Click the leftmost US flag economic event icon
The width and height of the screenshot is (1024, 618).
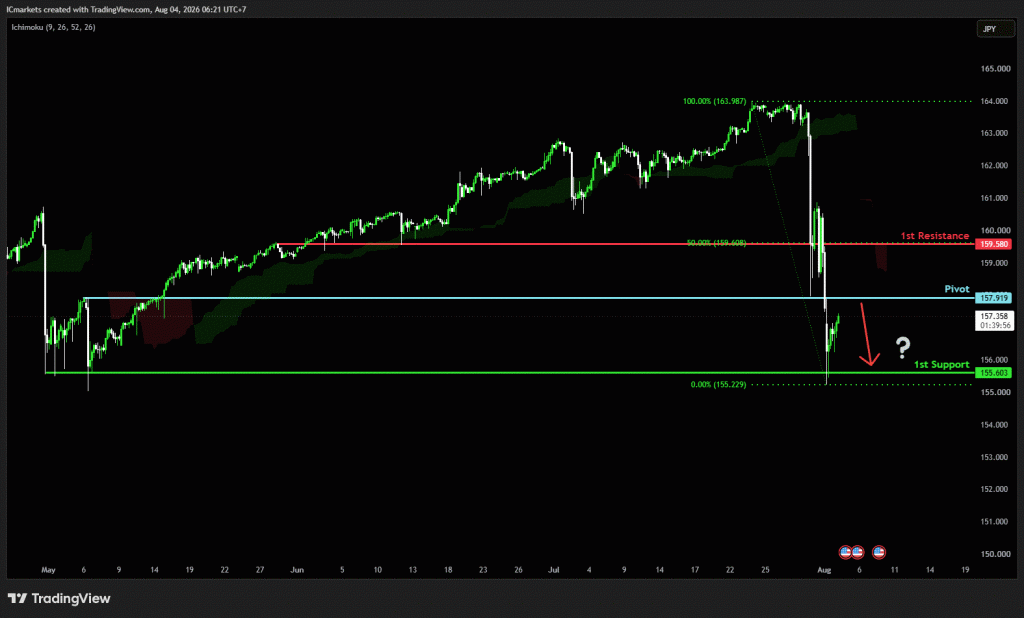click(x=845, y=552)
